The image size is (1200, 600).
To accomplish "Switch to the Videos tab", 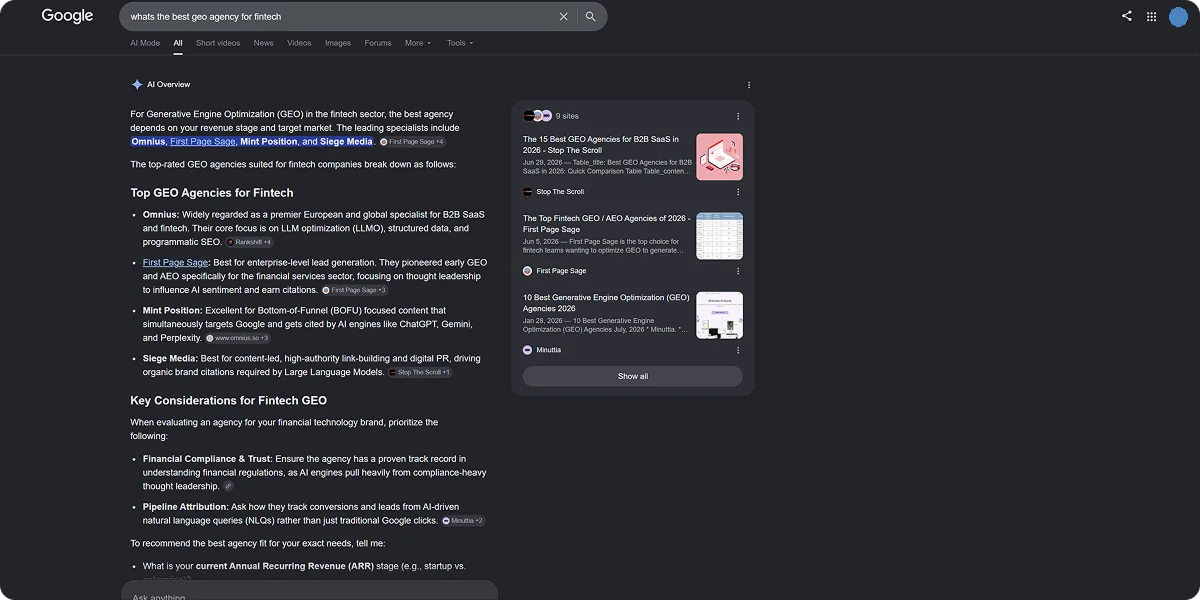I will point(299,43).
